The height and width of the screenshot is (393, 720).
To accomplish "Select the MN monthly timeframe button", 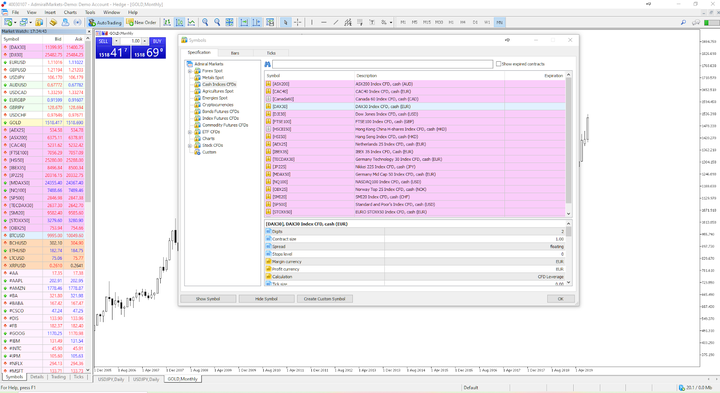I will tap(500, 22).
